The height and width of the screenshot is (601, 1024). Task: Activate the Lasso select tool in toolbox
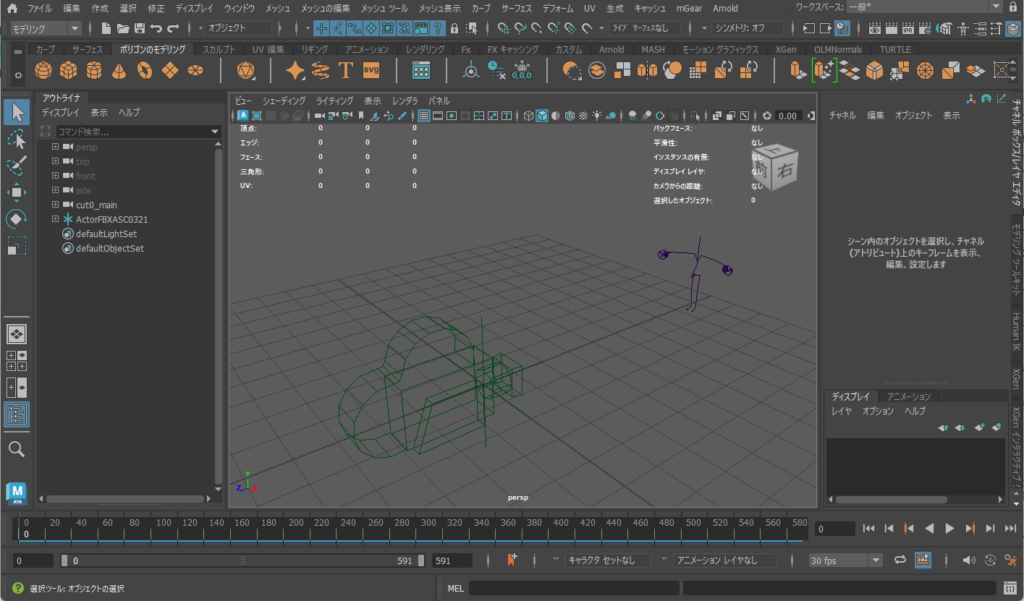click(17, 137)
